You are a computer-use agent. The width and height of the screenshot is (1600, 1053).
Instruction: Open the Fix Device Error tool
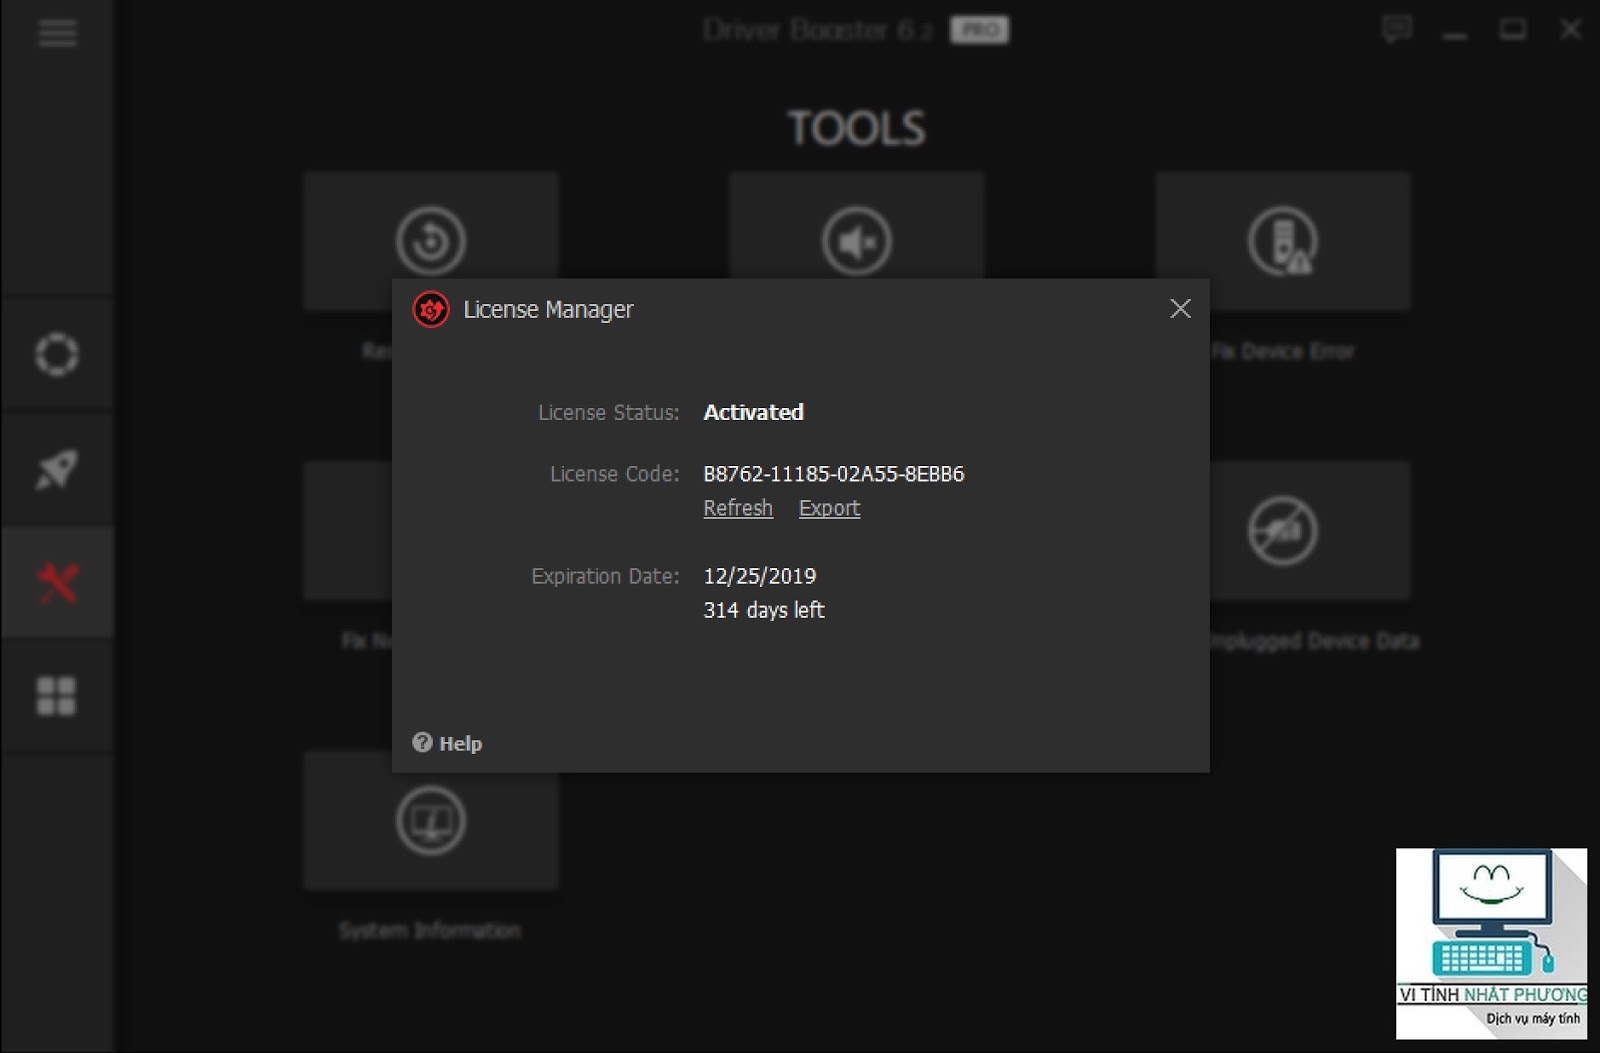[1283, 240]
